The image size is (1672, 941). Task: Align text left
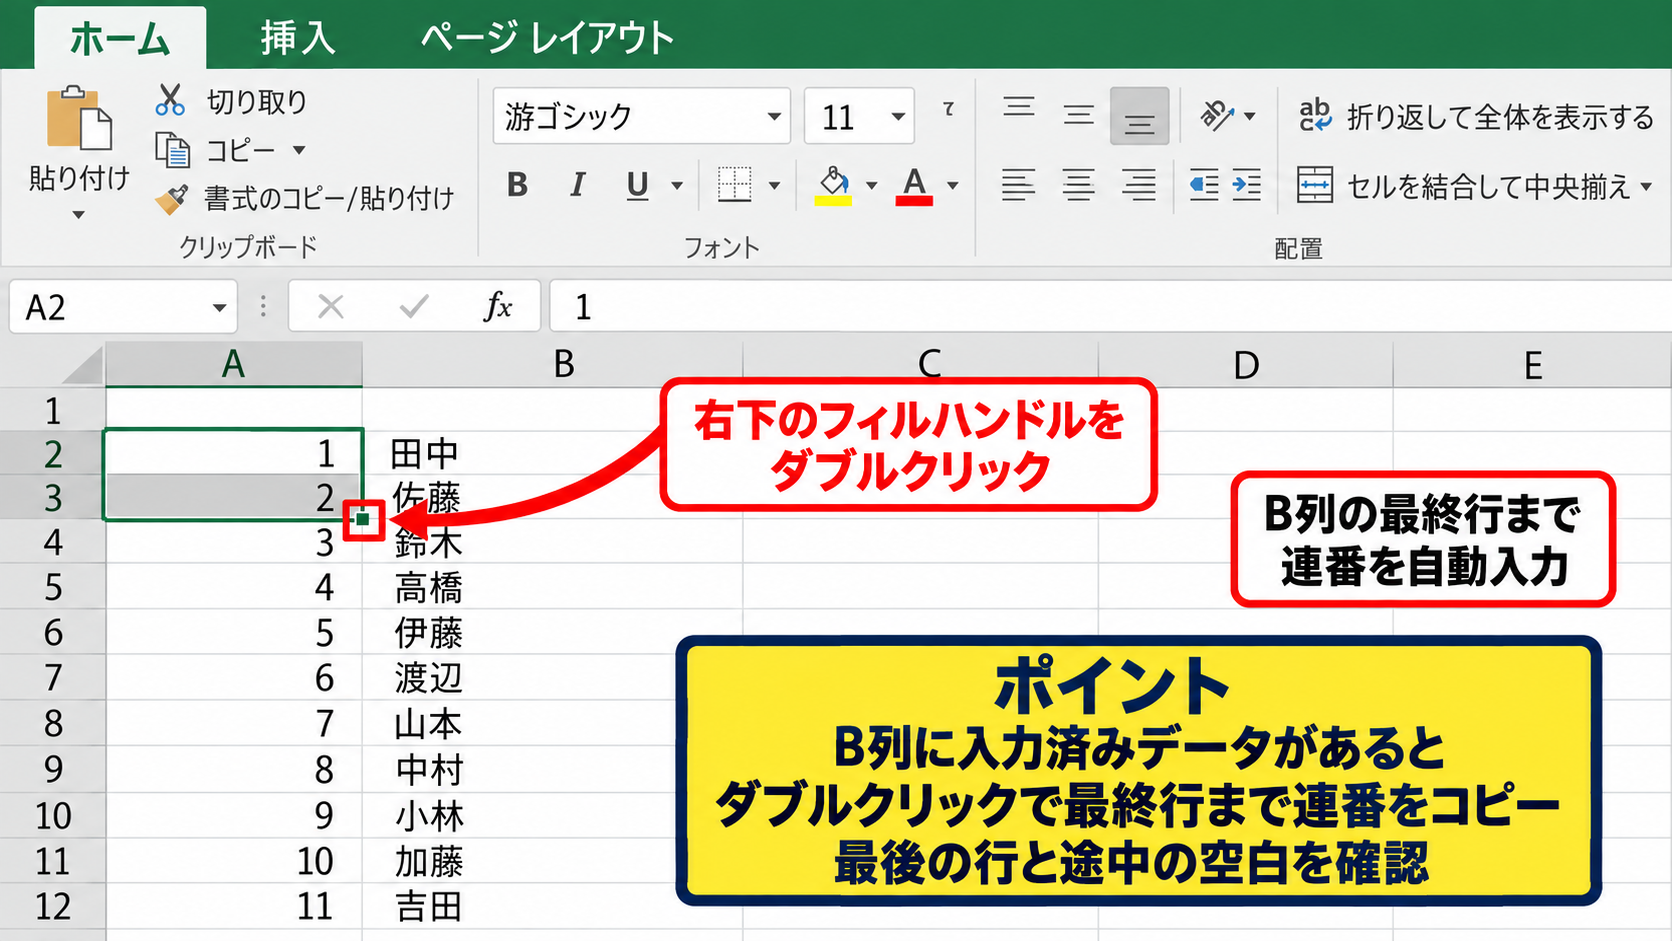(x=1018, y=185)
